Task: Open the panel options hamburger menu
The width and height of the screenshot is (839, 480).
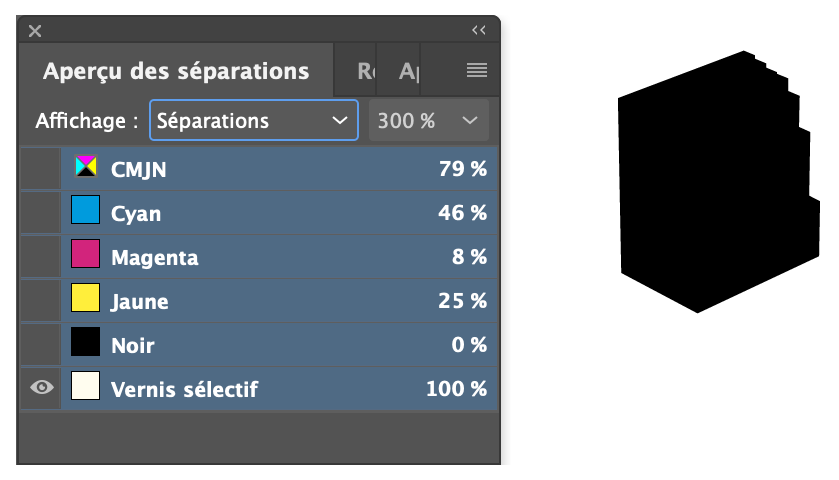Action: [476, 70]
